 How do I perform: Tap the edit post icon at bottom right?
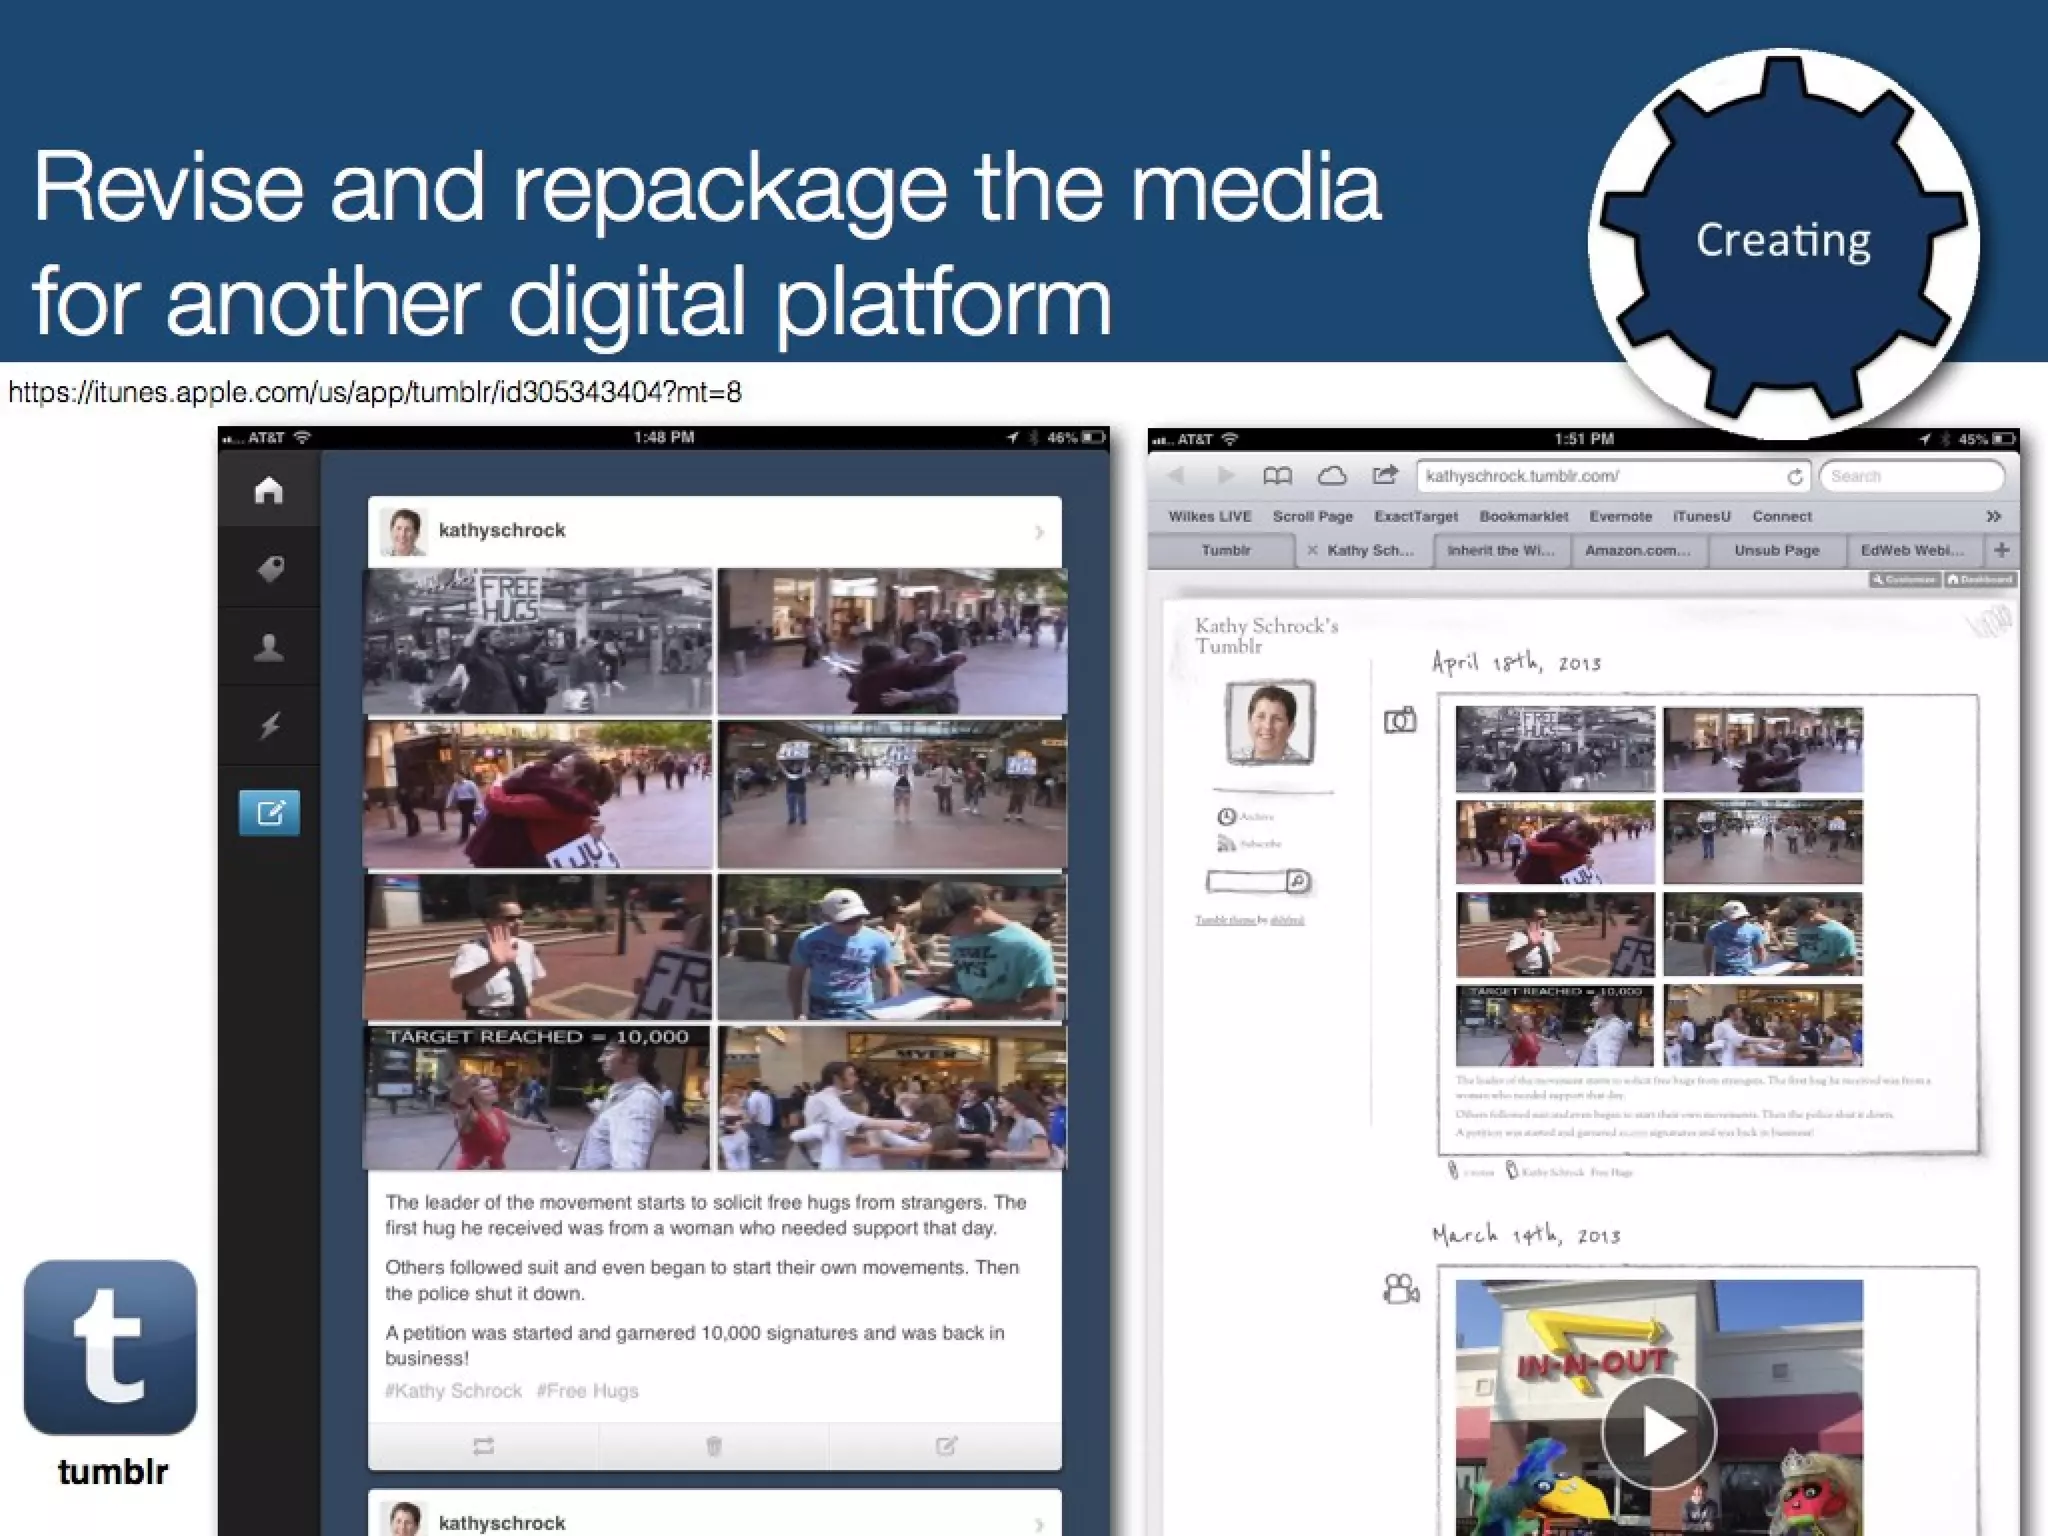946,1446
